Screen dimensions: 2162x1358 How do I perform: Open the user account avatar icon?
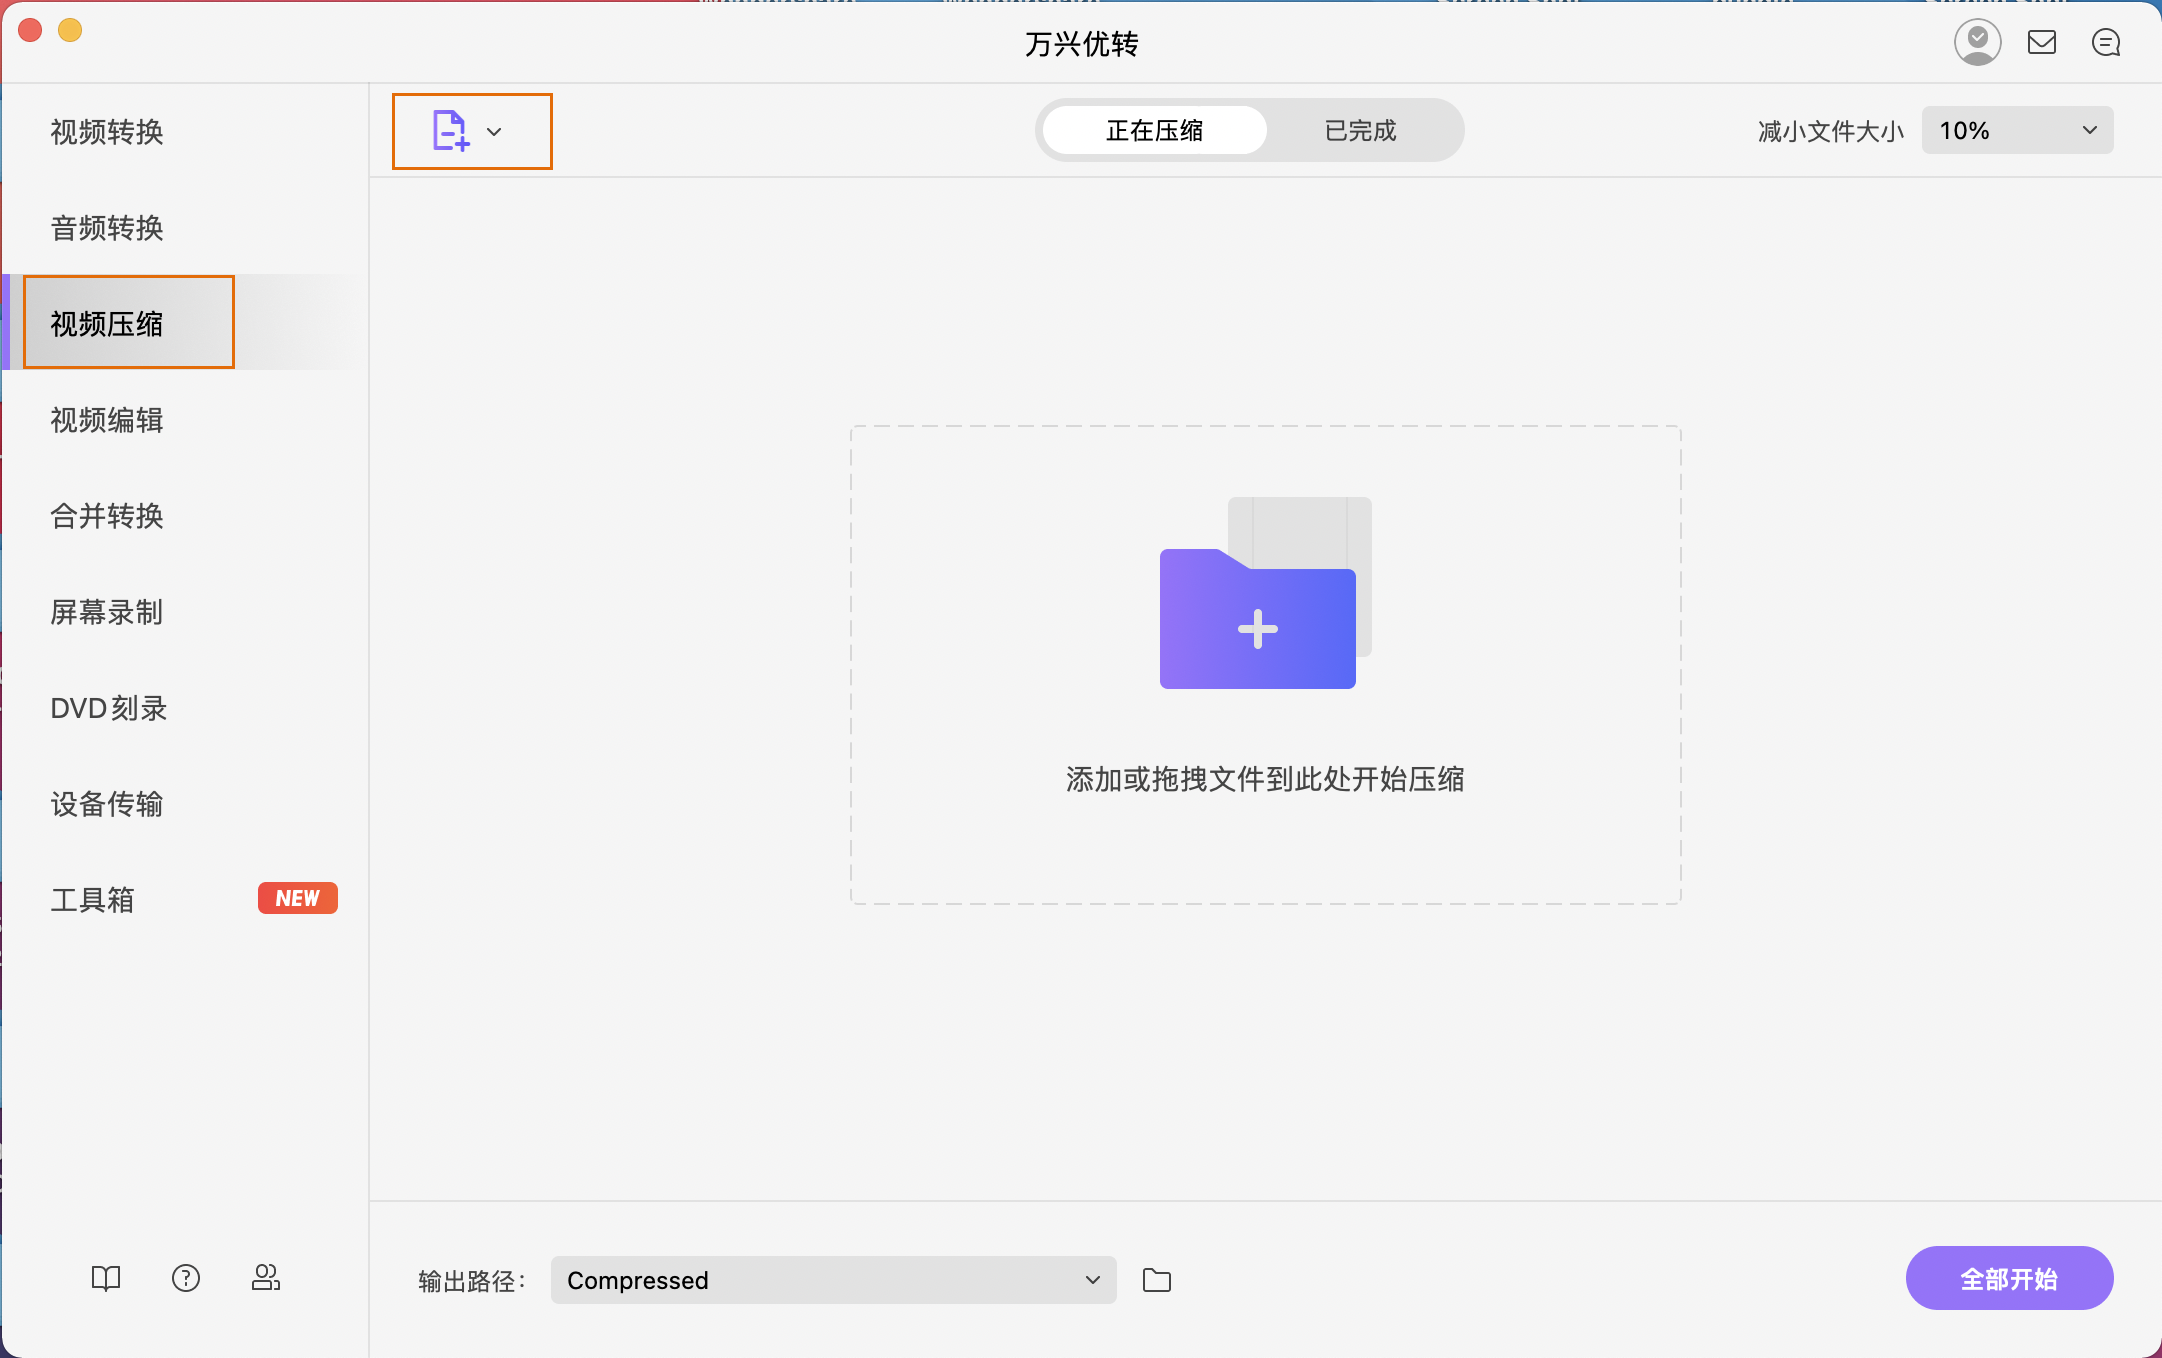tap(1978, 42)
